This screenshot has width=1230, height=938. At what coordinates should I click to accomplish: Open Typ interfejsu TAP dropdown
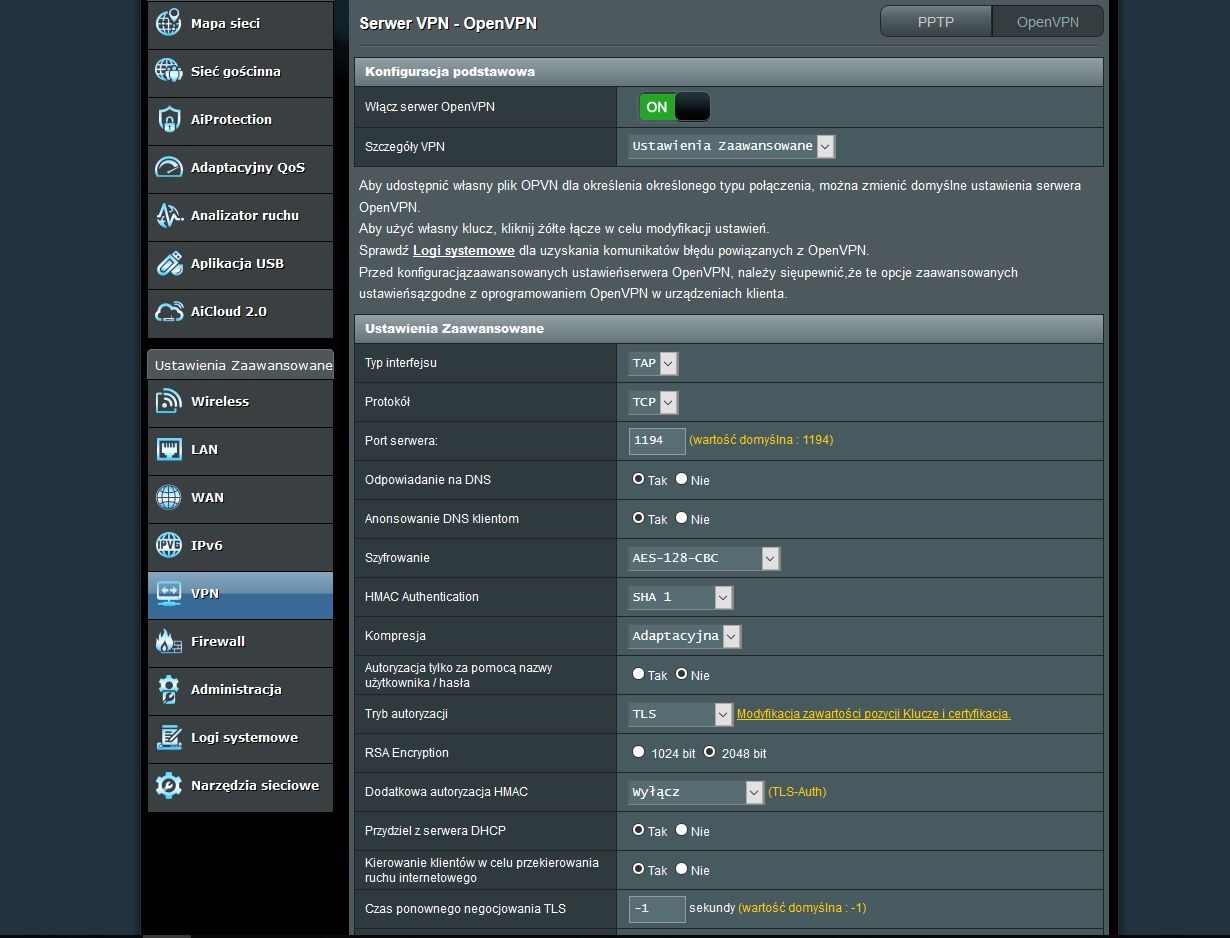[x=653, y=363]
